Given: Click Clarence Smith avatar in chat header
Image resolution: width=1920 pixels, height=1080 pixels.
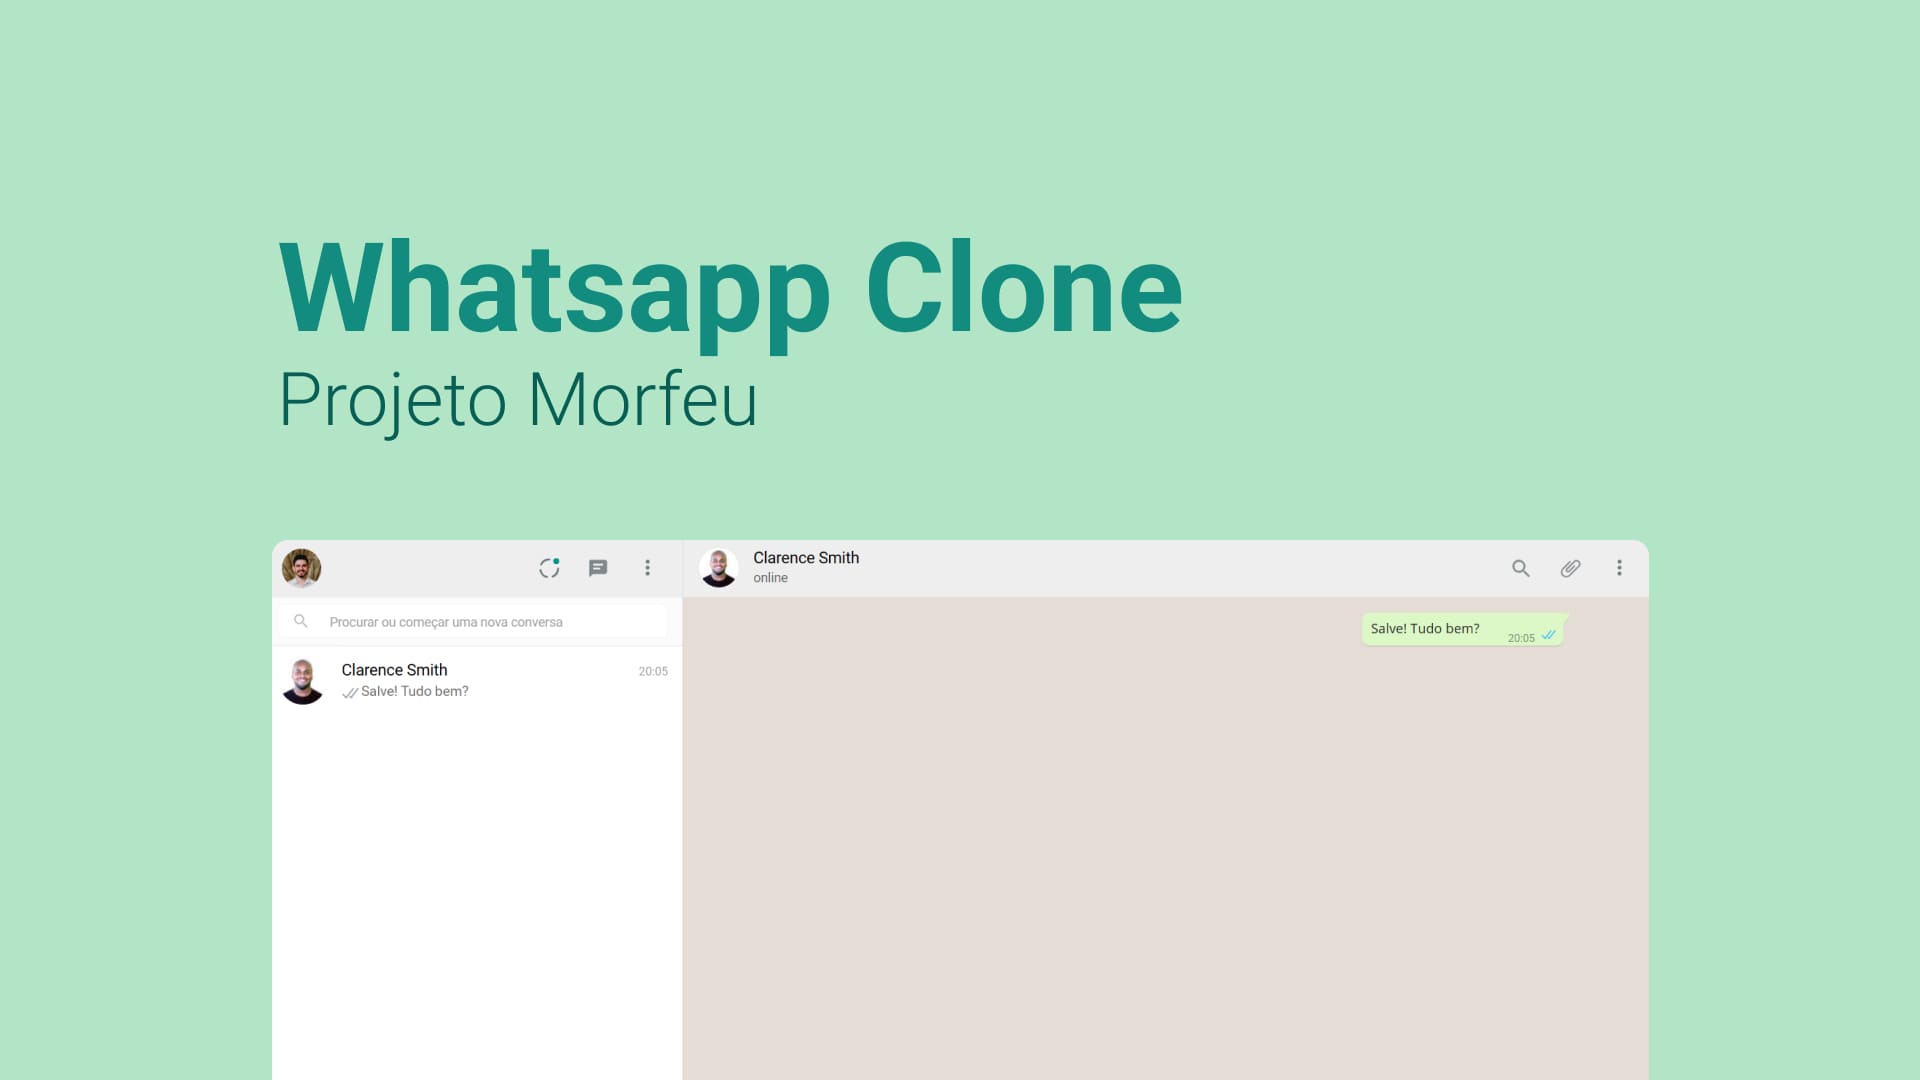Looking at the screenshot, I should pyautogui.click(x=718, y=568).
